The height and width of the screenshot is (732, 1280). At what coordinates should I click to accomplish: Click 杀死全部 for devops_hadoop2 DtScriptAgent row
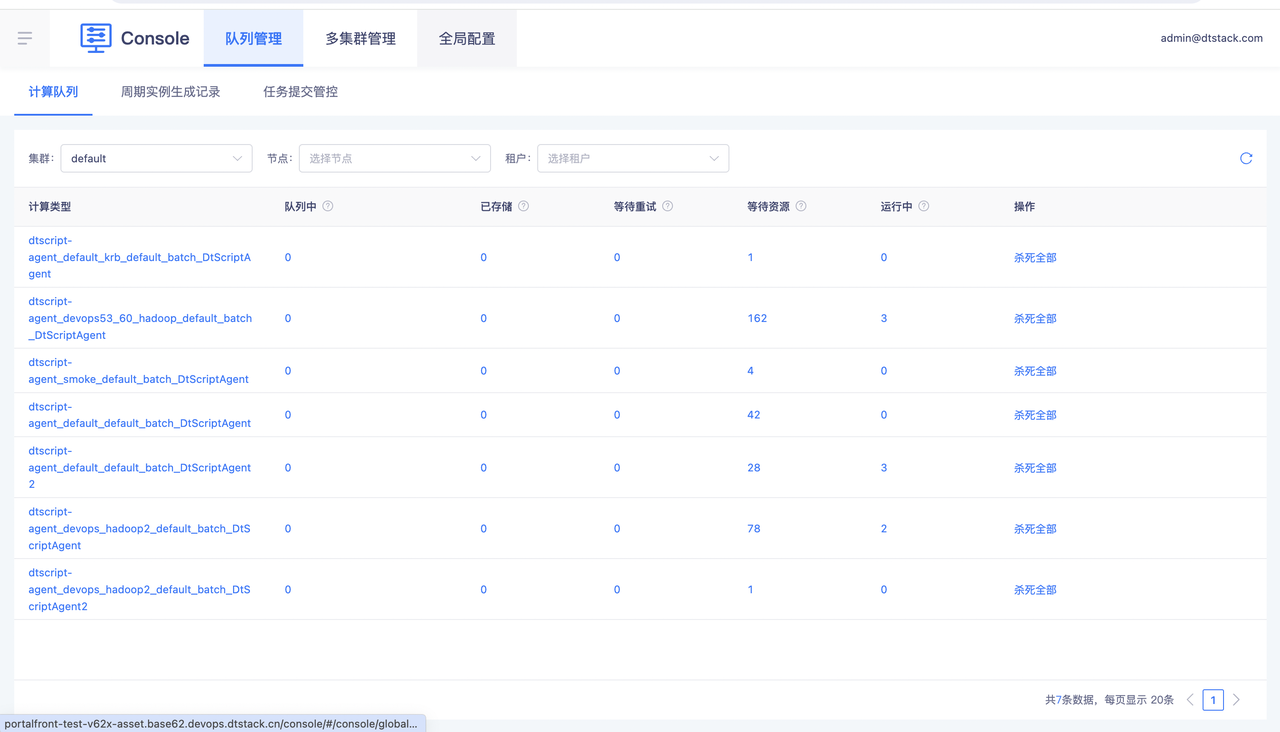(x=1035, y=529)
